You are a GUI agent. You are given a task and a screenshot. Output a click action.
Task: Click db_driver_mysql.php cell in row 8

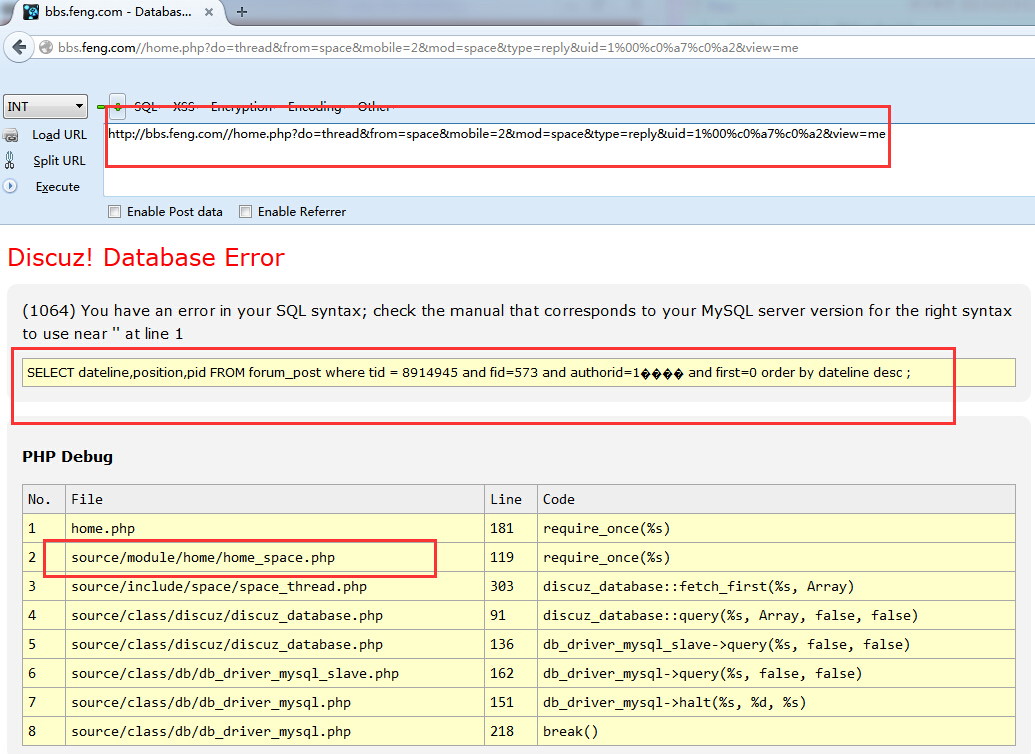tap(275, 732)
